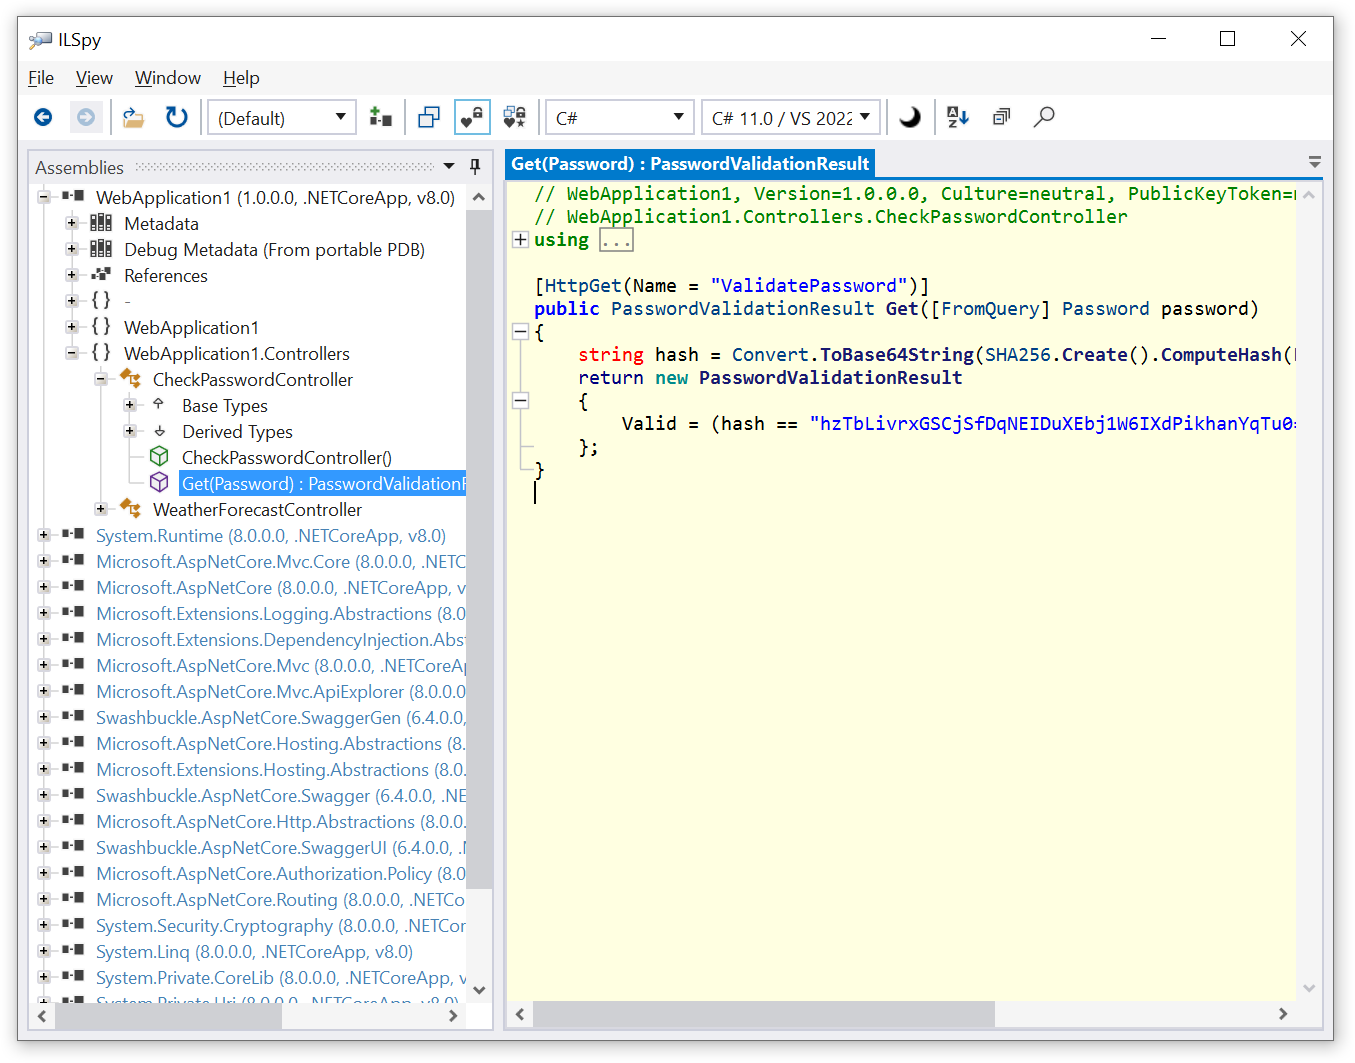Image resolution: width=1355 pixels, height=1063 pixels.
Task: Toggle Show all types and members button
Action: tap(514, 118)
